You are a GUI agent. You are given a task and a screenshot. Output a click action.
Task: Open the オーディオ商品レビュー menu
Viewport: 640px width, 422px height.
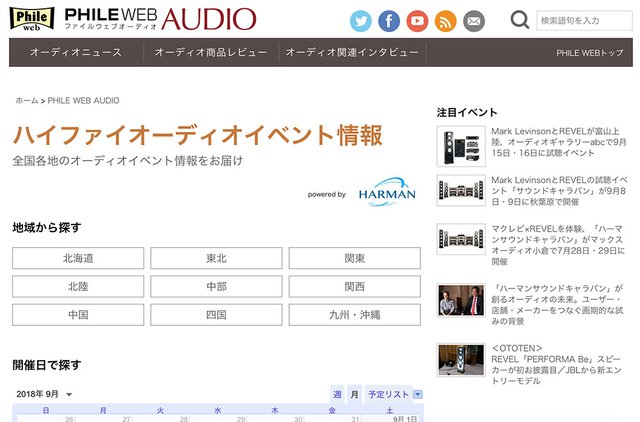pyautogui.click(x=206, y=52)
